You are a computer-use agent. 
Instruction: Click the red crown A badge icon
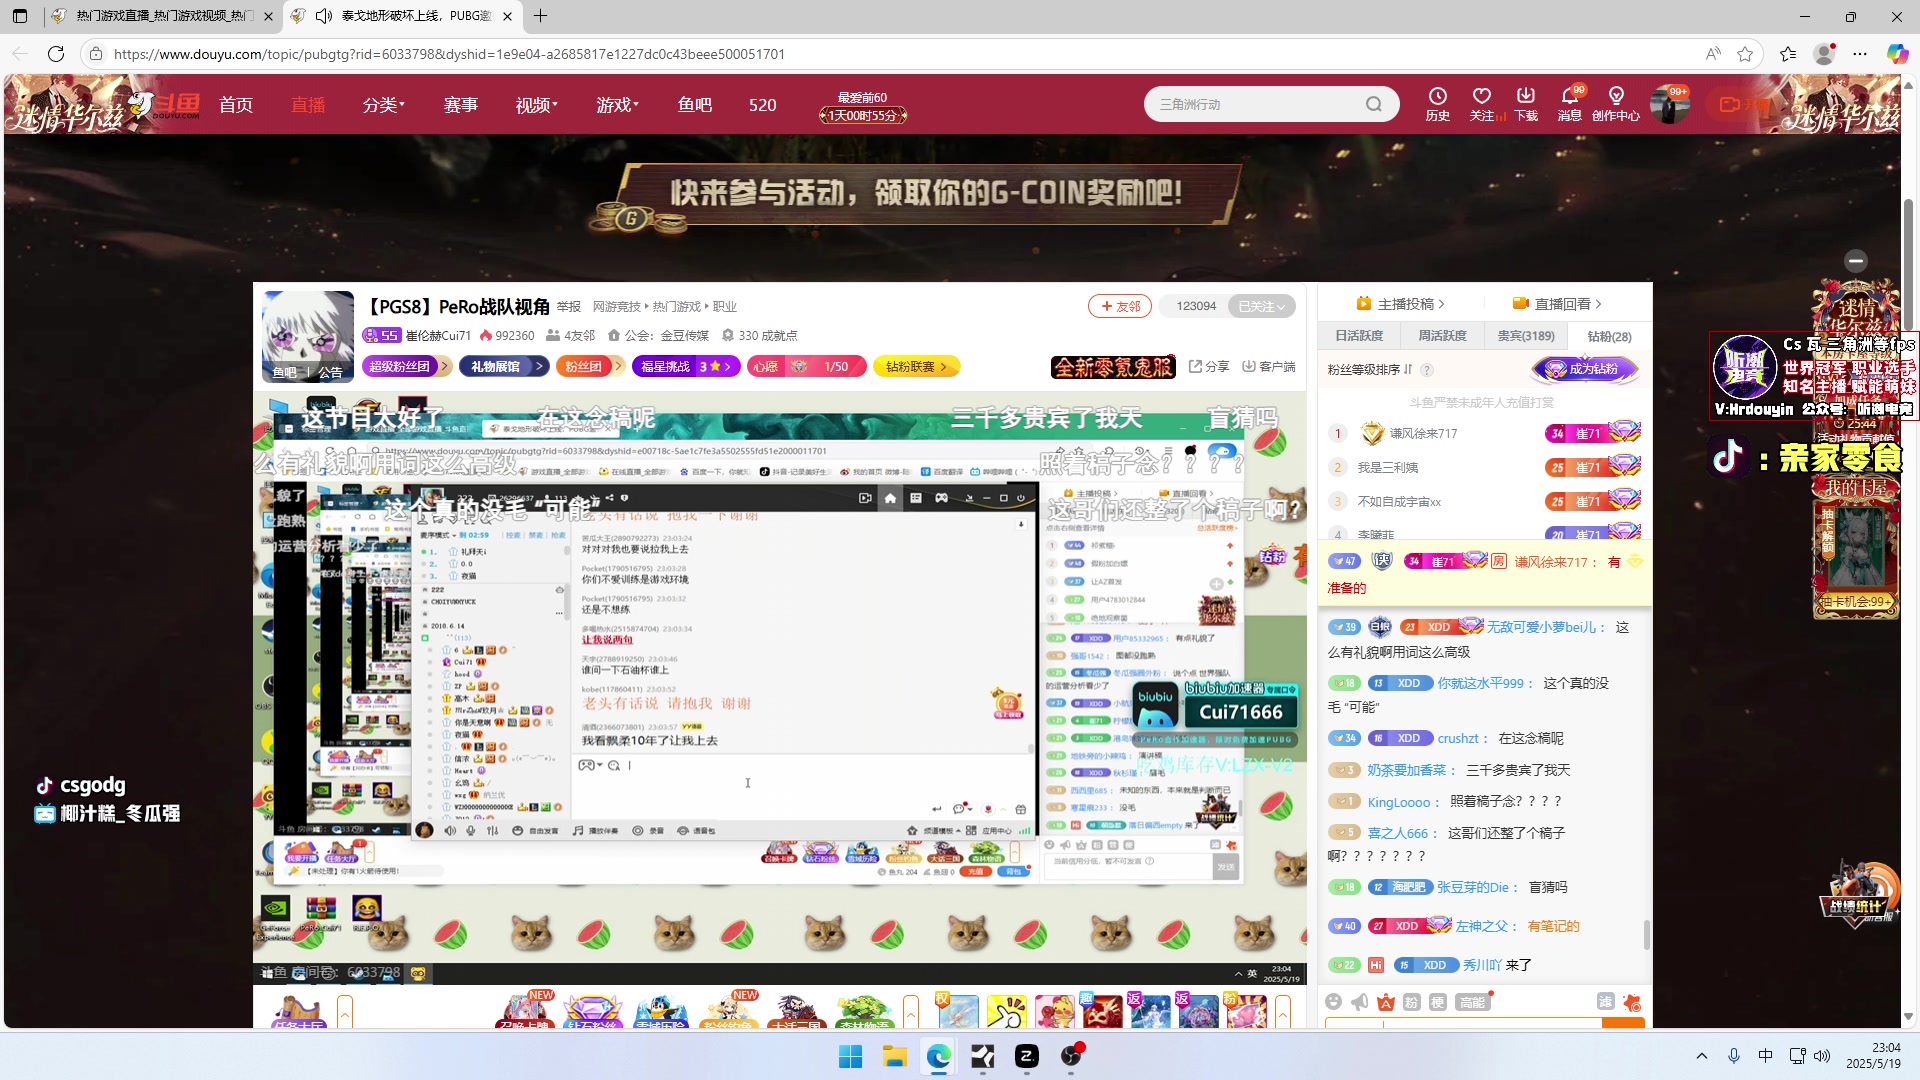click(1386, 1002)
